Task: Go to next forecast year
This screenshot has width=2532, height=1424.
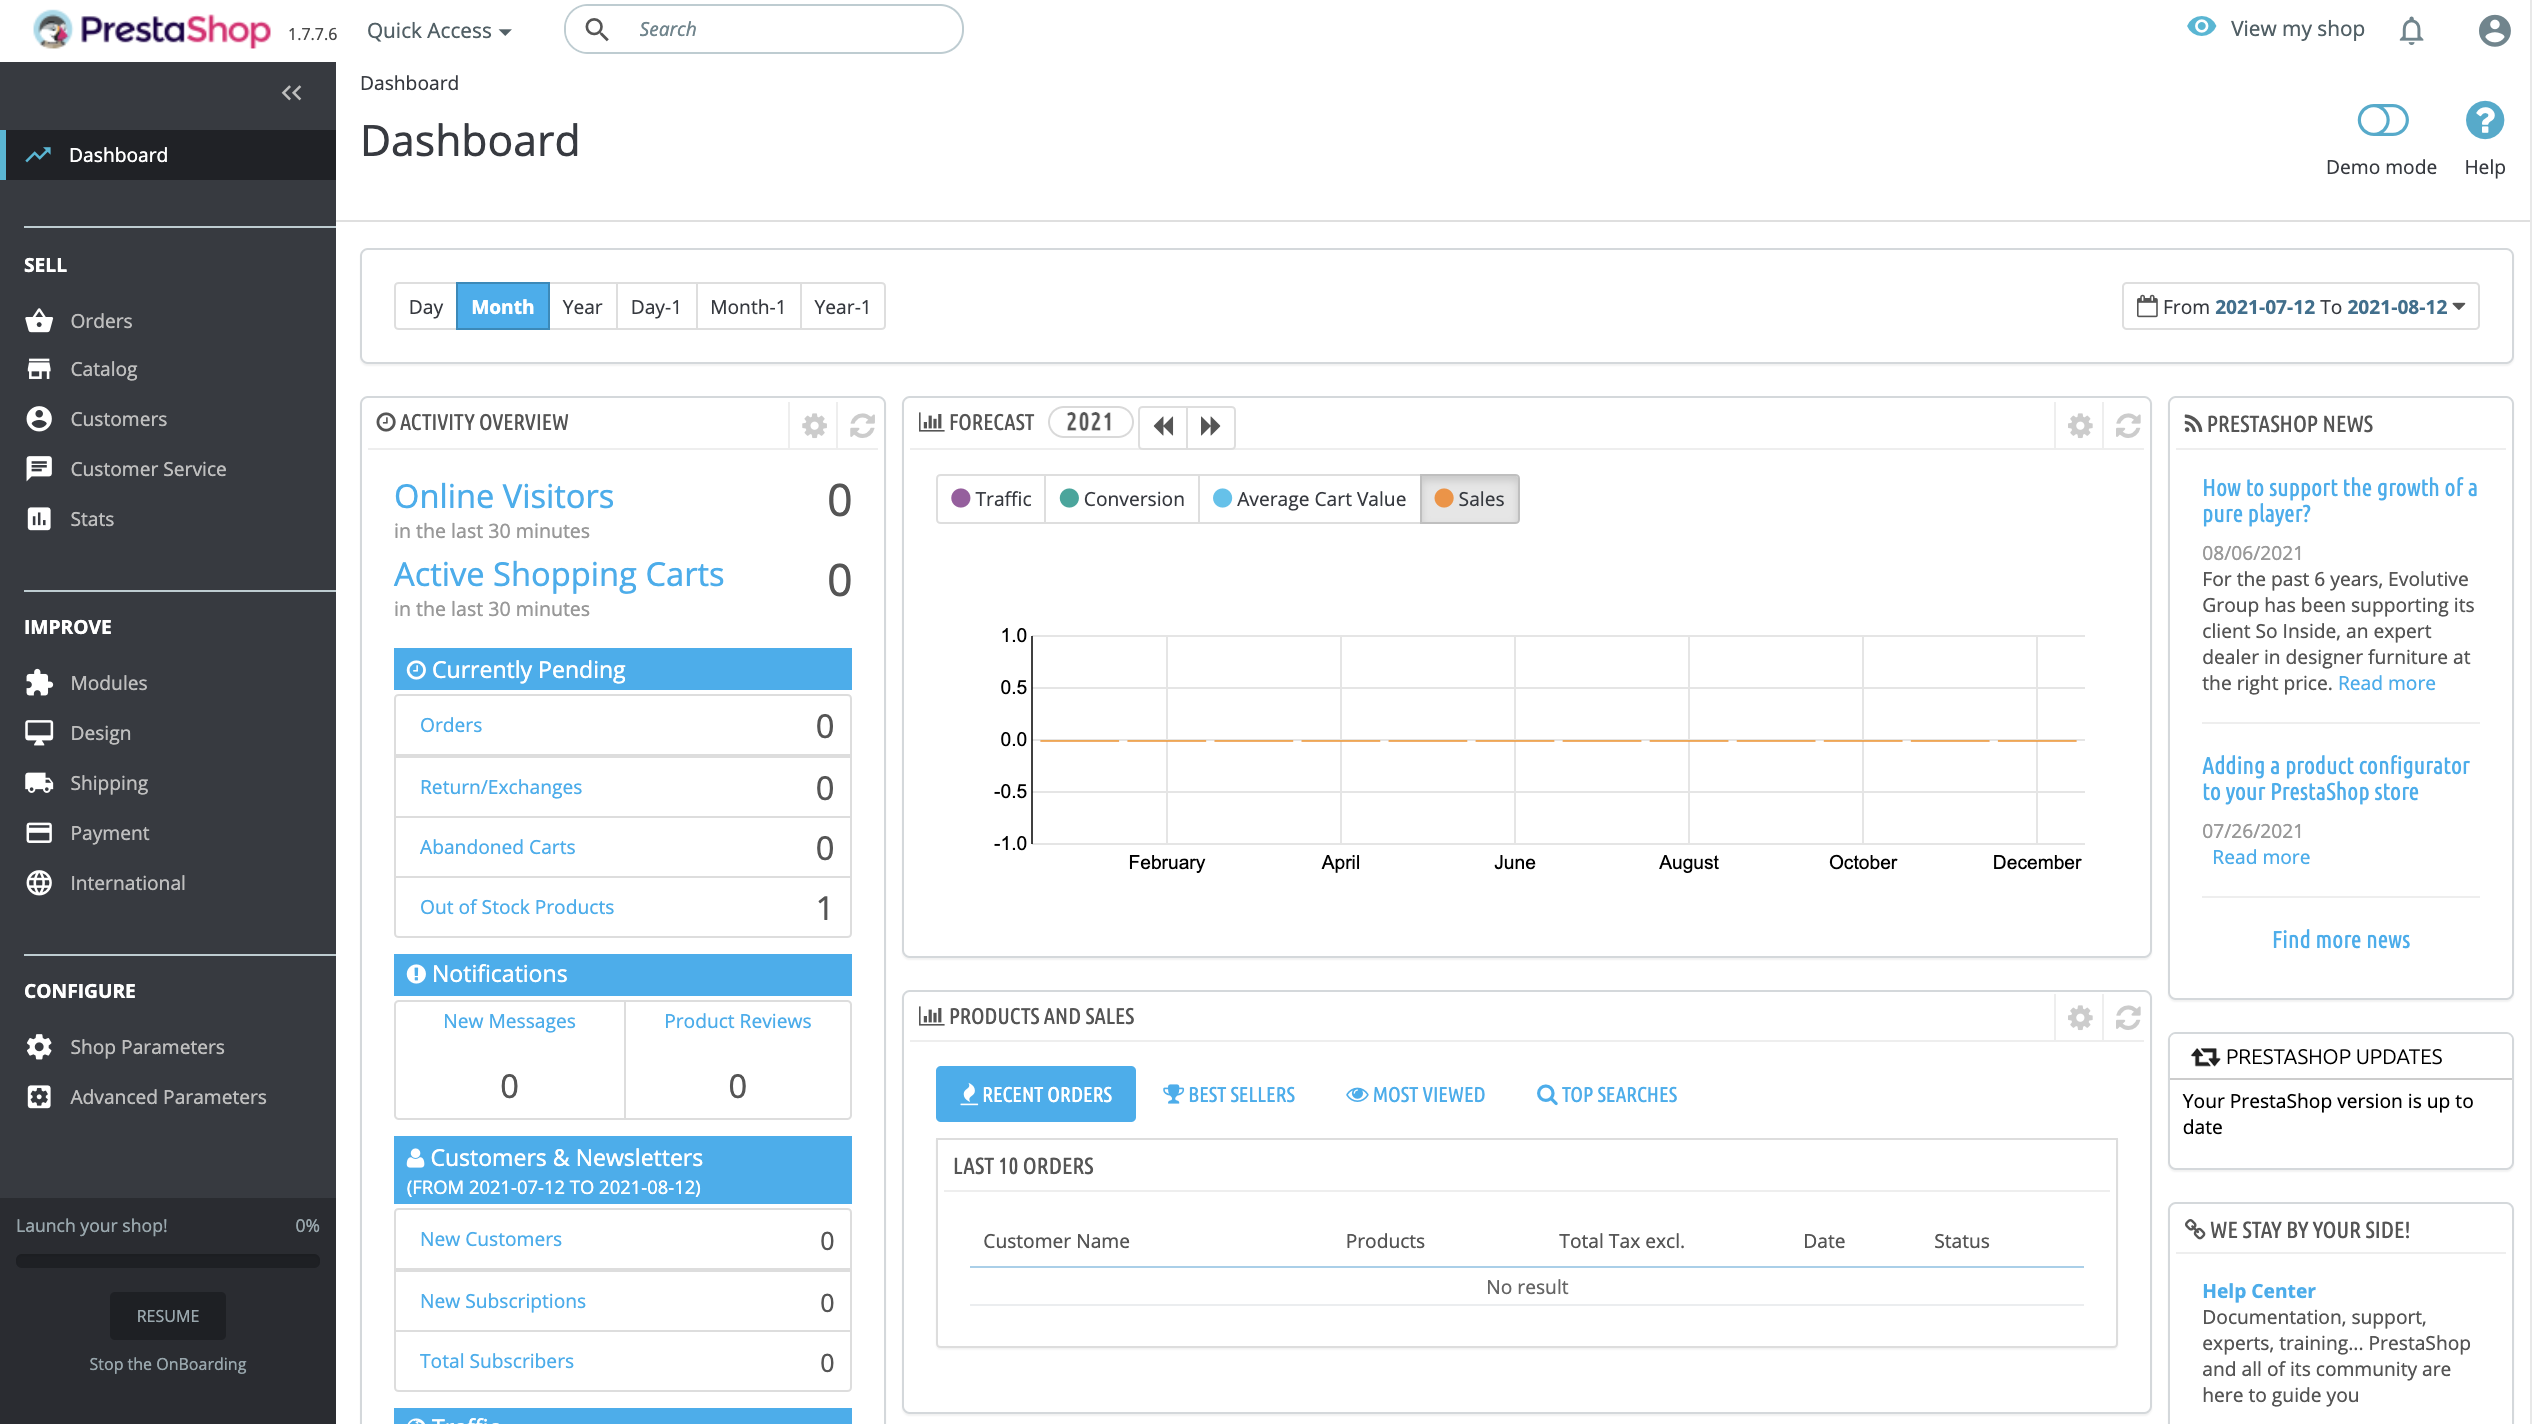Action: 1210,426
